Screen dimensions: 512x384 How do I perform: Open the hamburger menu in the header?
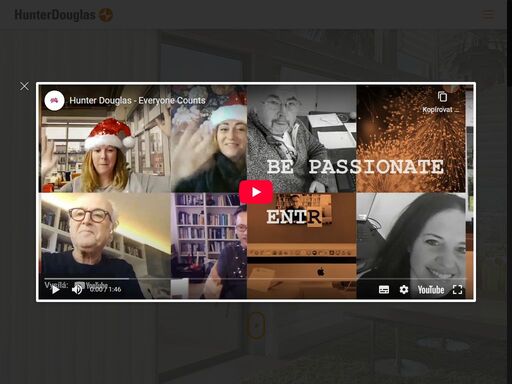click(488, 14)
